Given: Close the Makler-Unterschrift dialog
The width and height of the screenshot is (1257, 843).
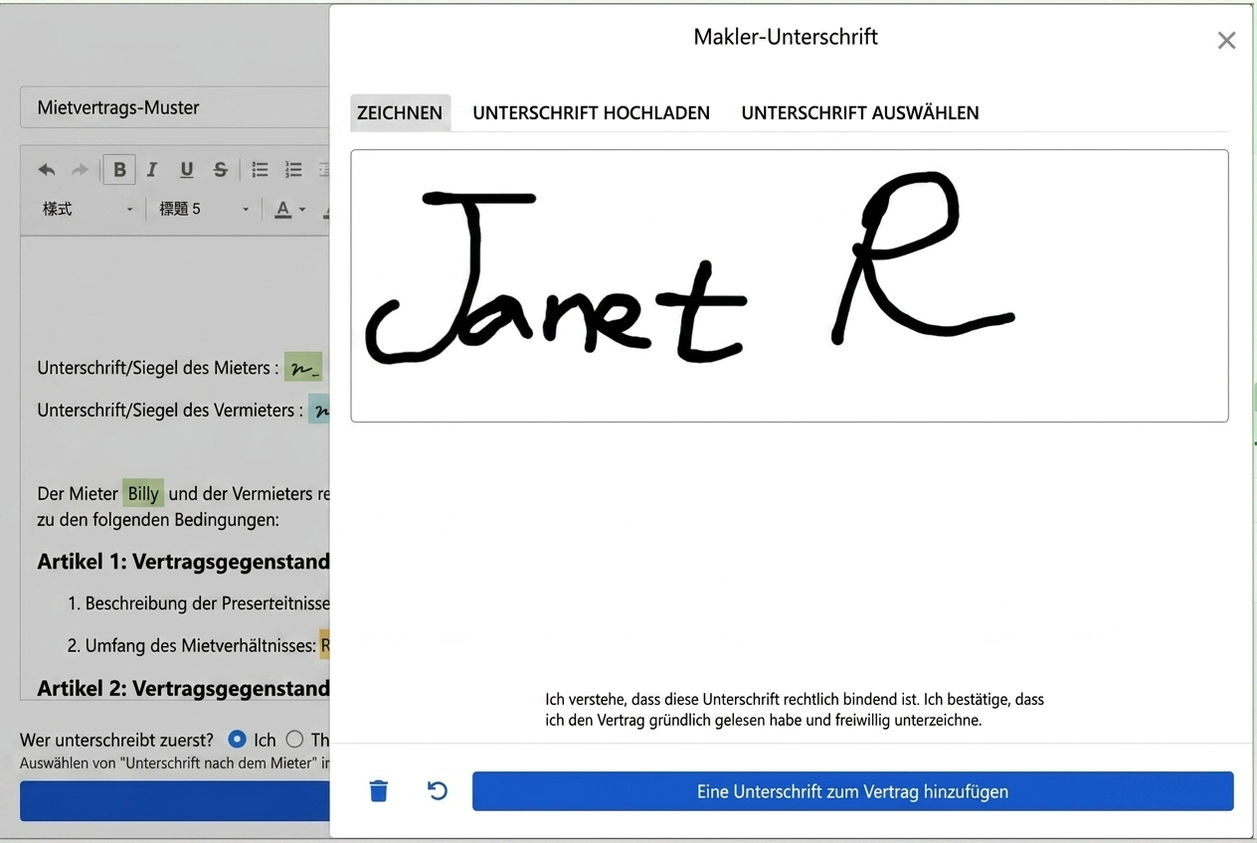Looking at the screenshot, I should 1226,41.
